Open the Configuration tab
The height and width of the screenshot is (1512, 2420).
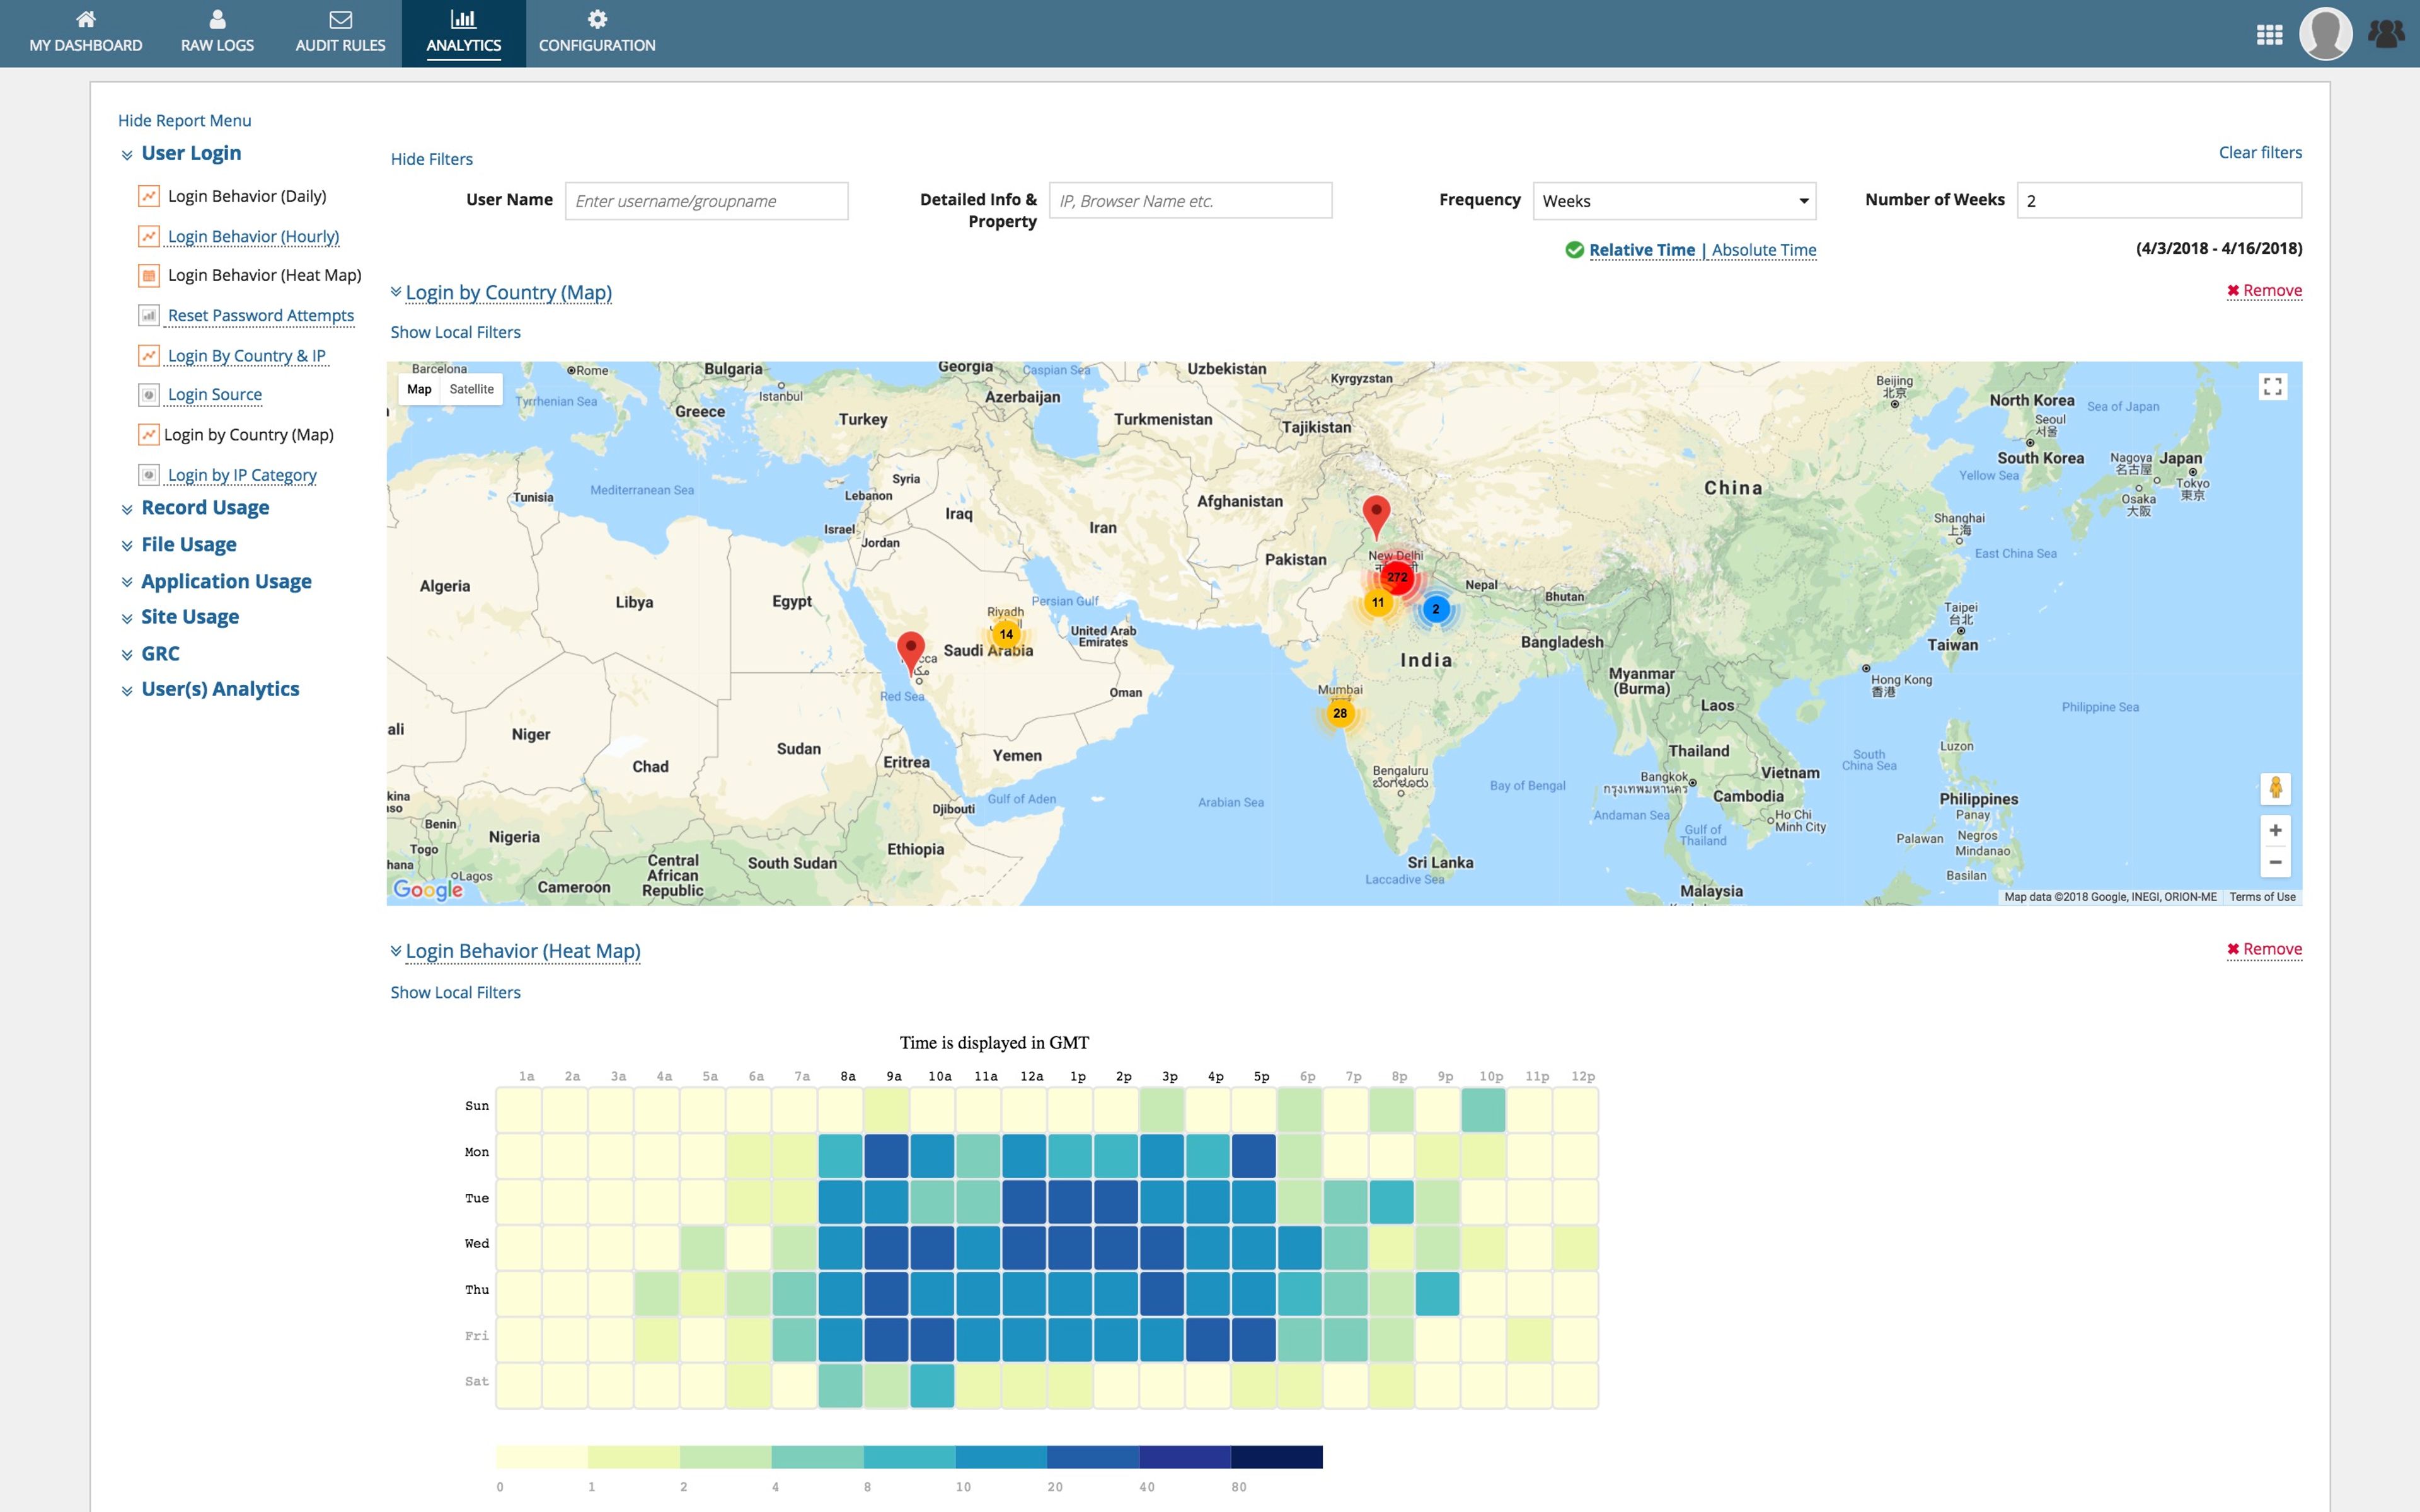point(597,33)
